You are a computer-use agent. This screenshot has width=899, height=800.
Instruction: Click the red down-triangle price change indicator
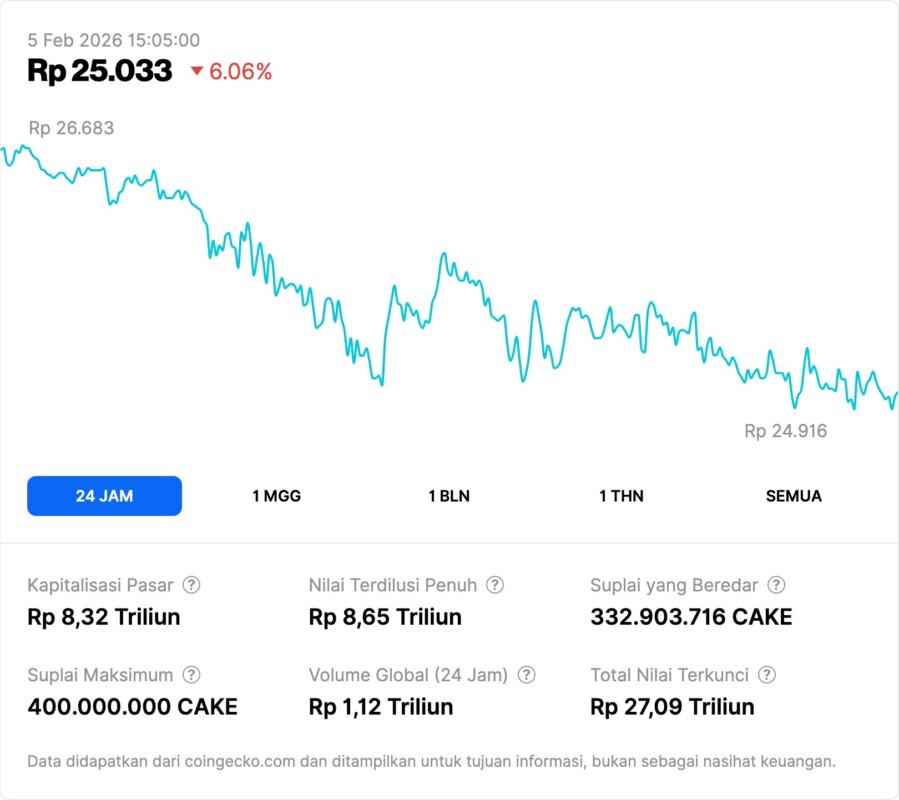coord(197,71)
